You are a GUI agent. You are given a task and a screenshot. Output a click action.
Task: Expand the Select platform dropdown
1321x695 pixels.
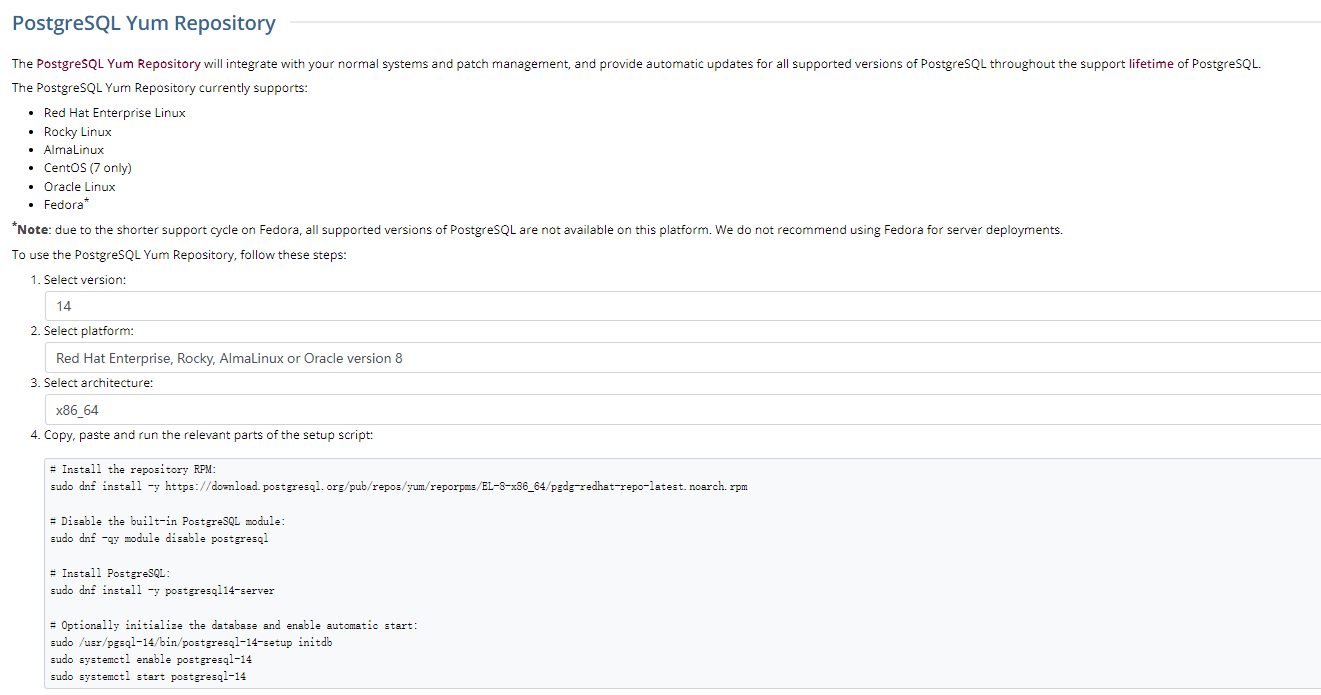[x=683, y=358]
